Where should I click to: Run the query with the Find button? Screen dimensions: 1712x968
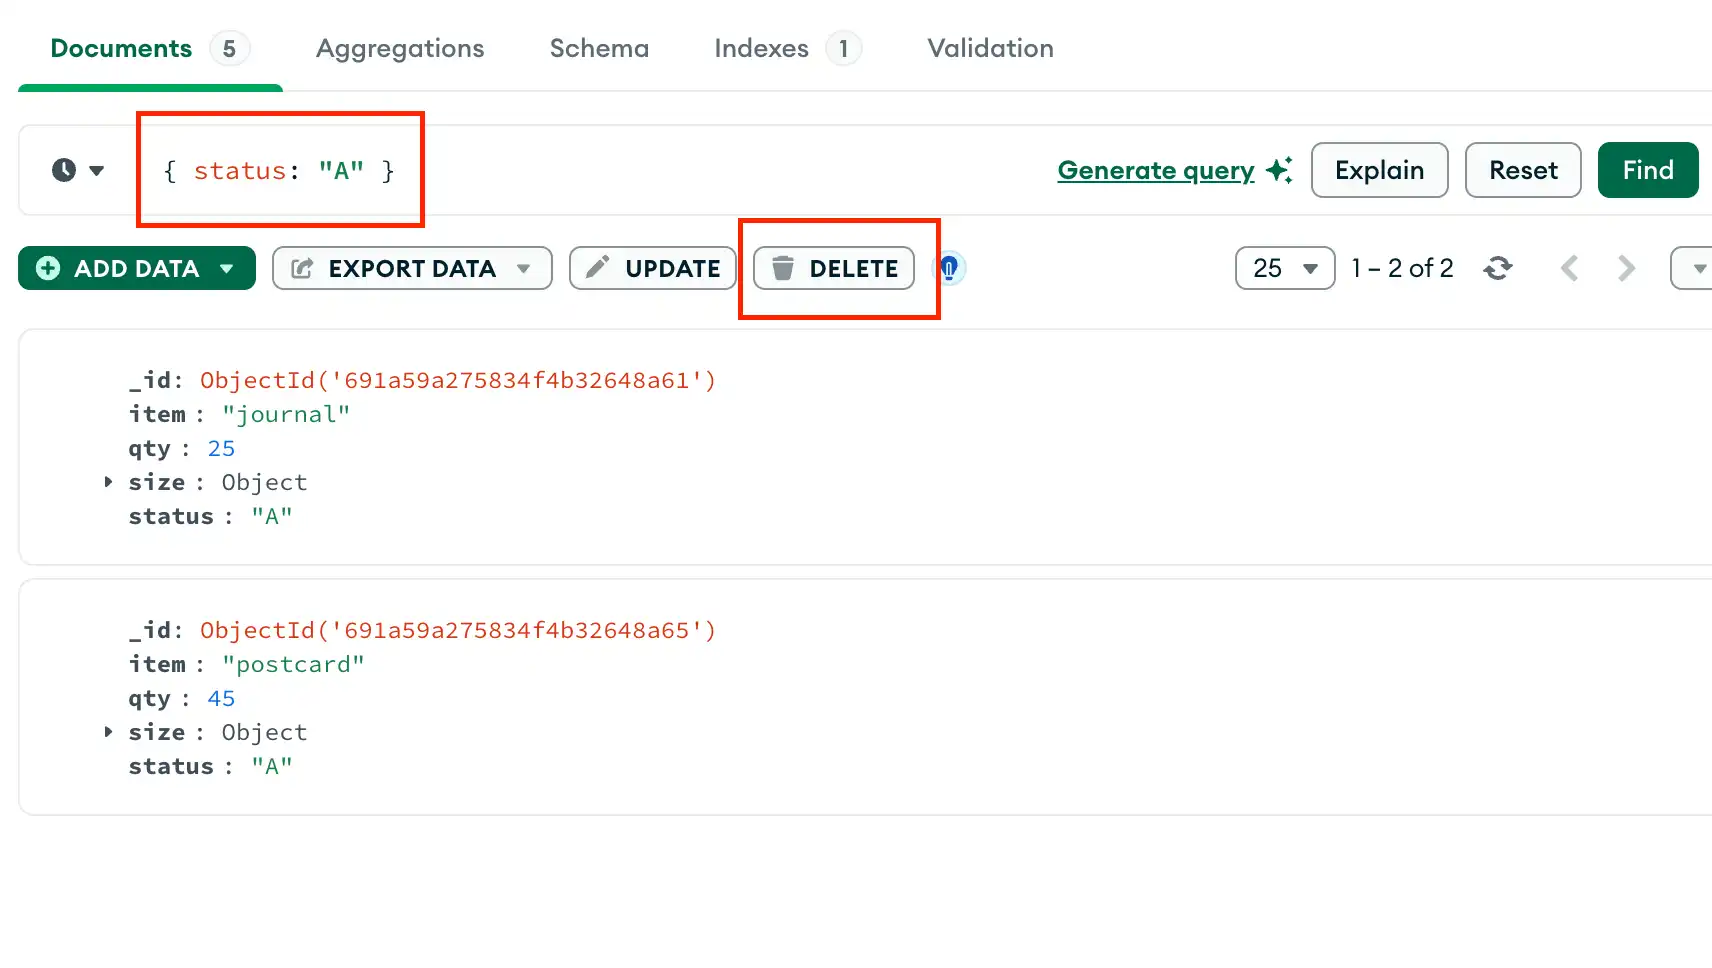click(x=1647, y=170)
